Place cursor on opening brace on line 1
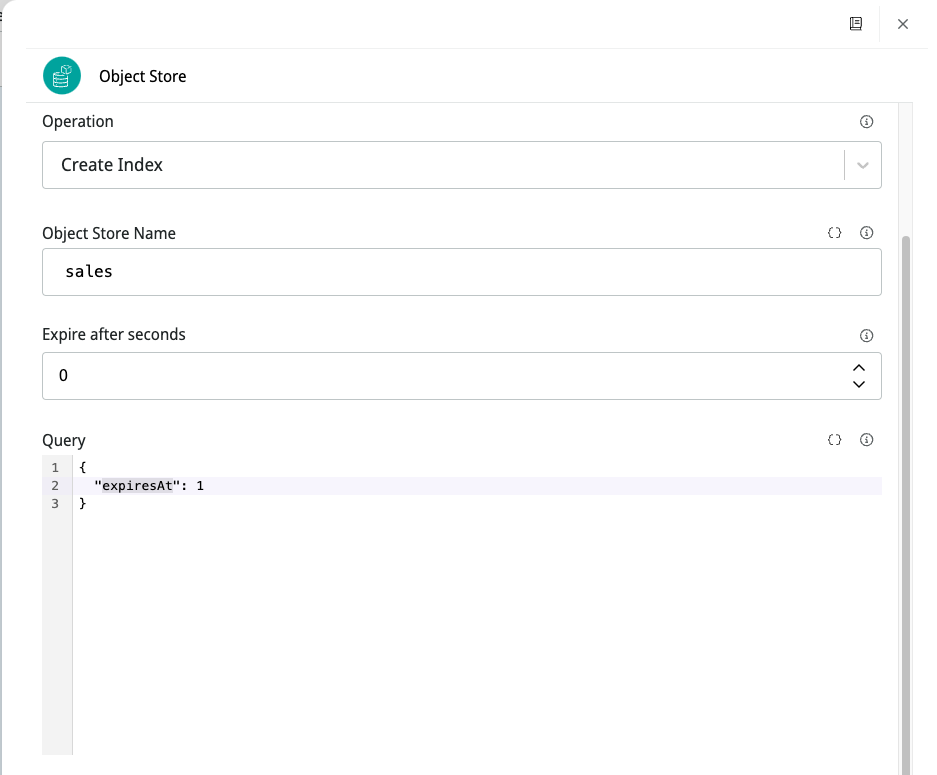The width and height of the screenshot is (937, 775). pos(83,467)
